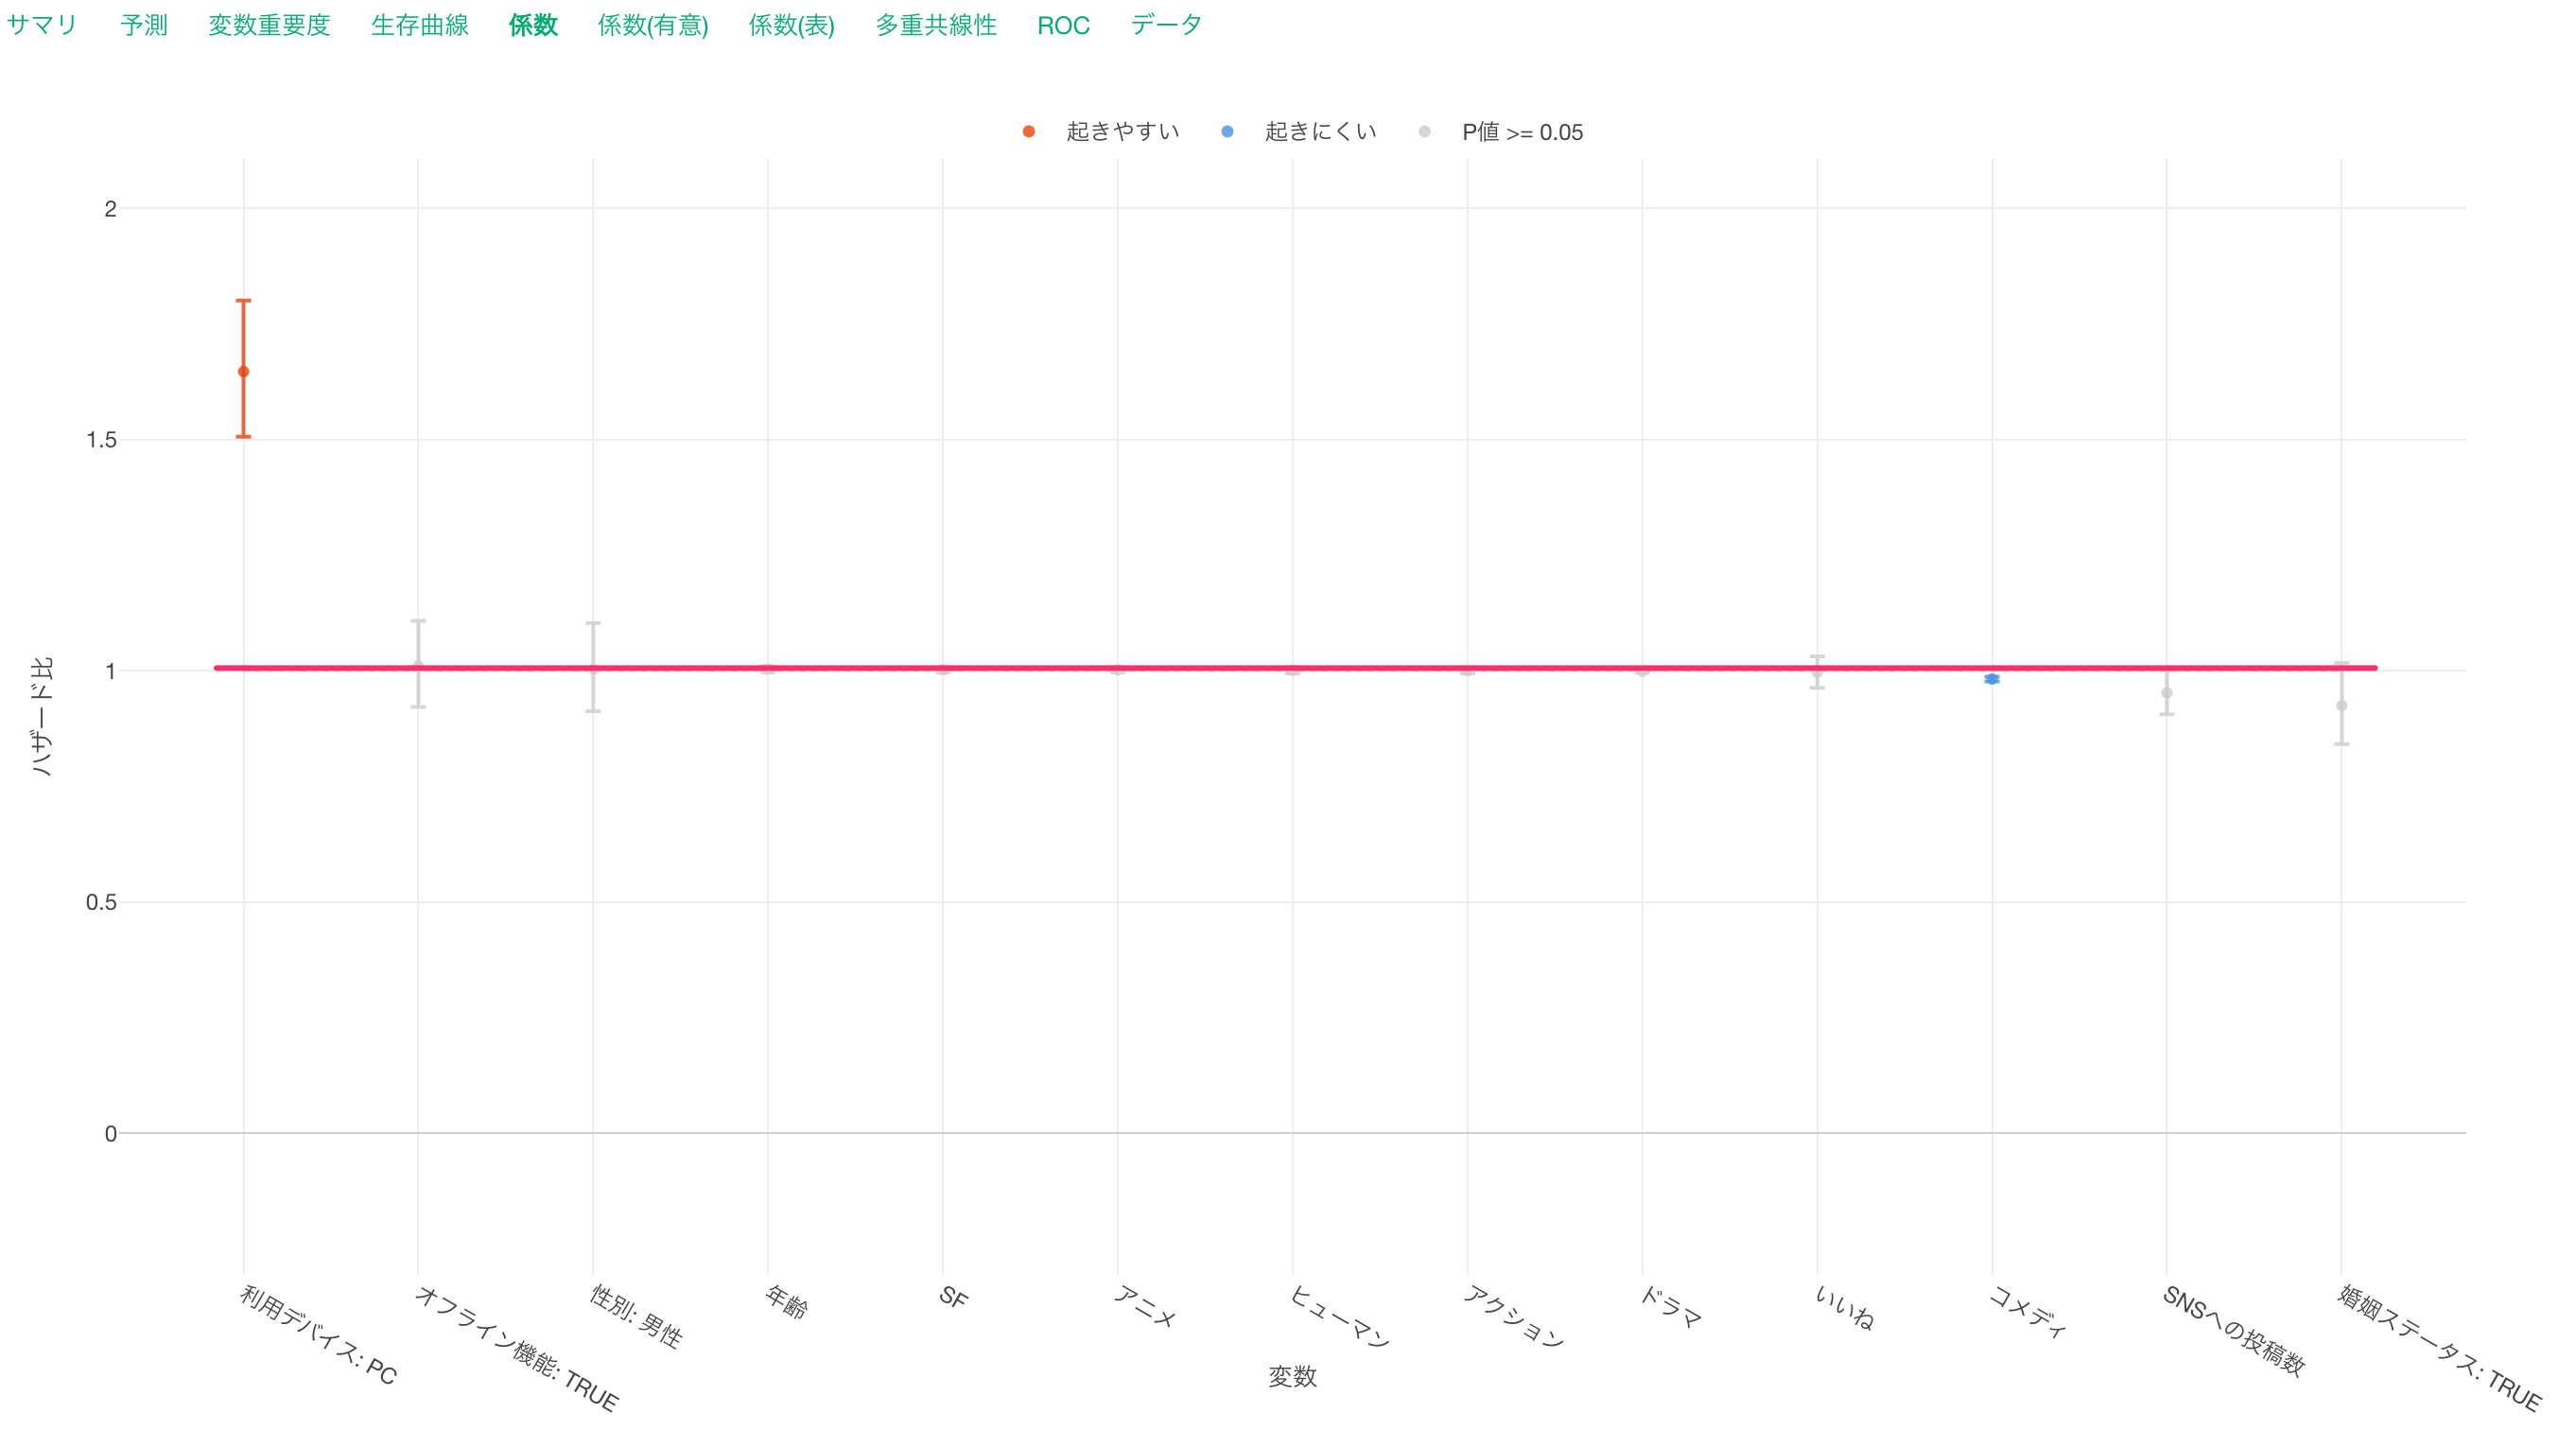Switch to the 多重共線性 tab
The width and height of the screenshot is (2576, 1430).
click(x=936, y=25)
